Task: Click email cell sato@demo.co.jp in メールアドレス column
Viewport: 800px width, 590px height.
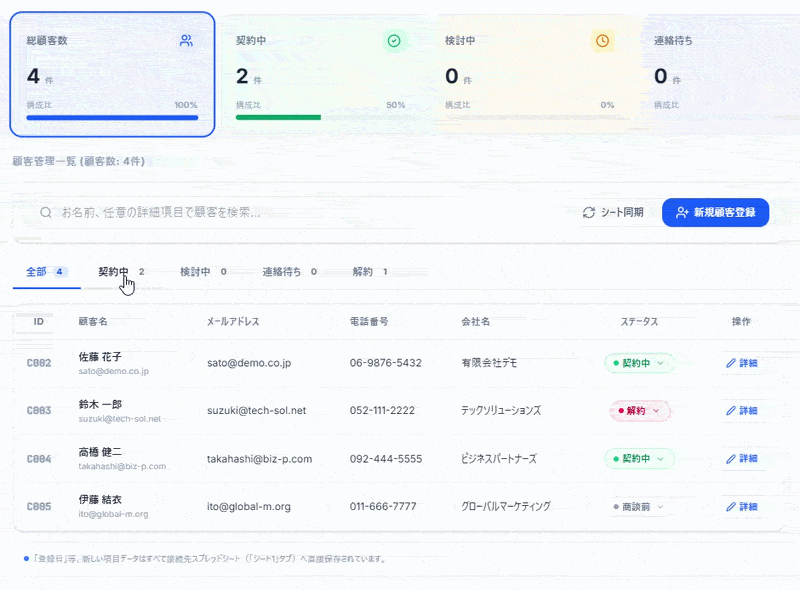Action: click(249, 363)
